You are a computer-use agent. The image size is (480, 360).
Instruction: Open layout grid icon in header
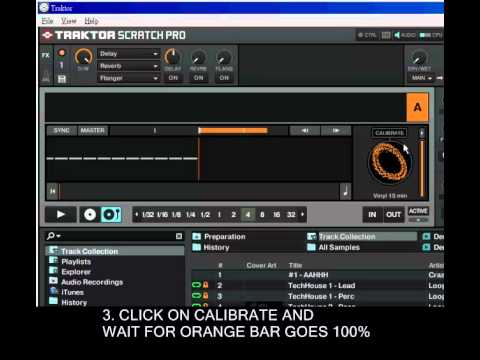tap(386, 35)
